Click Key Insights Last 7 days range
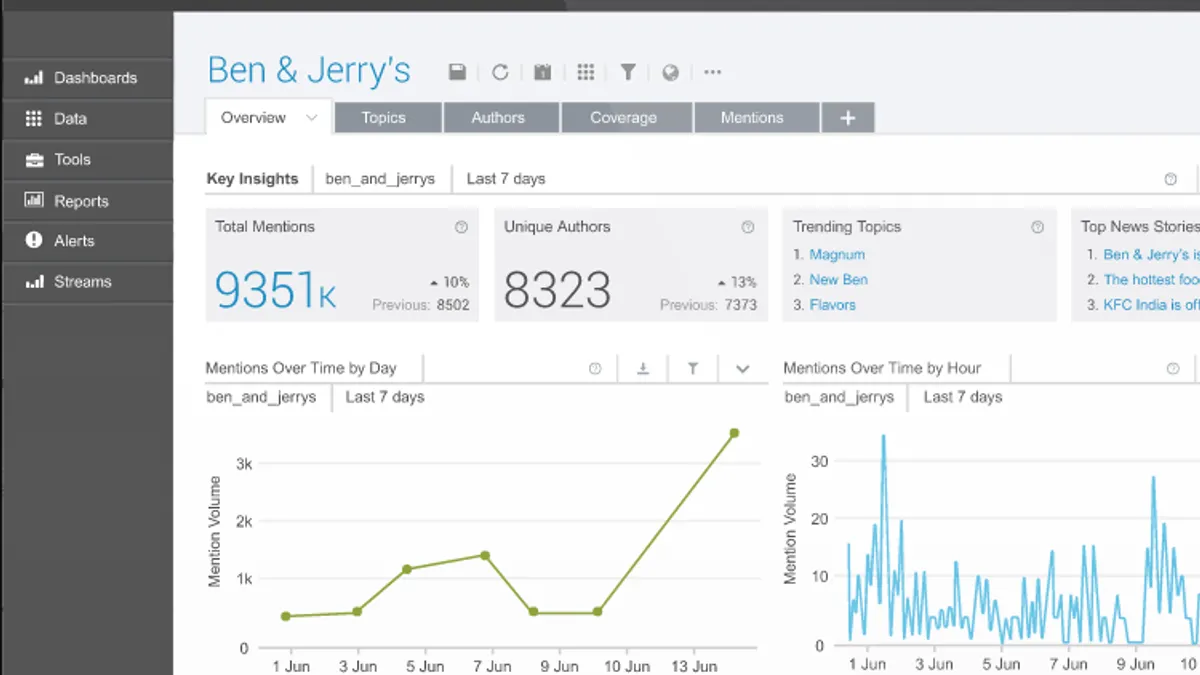Image resolution: width=1200 pixels, height=675 pixels. pyautogui.click(x=506, y=179)
